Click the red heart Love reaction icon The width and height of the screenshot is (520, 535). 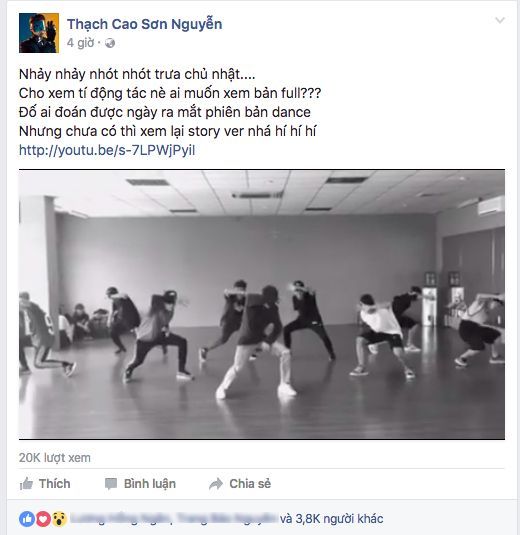[43, 519]
